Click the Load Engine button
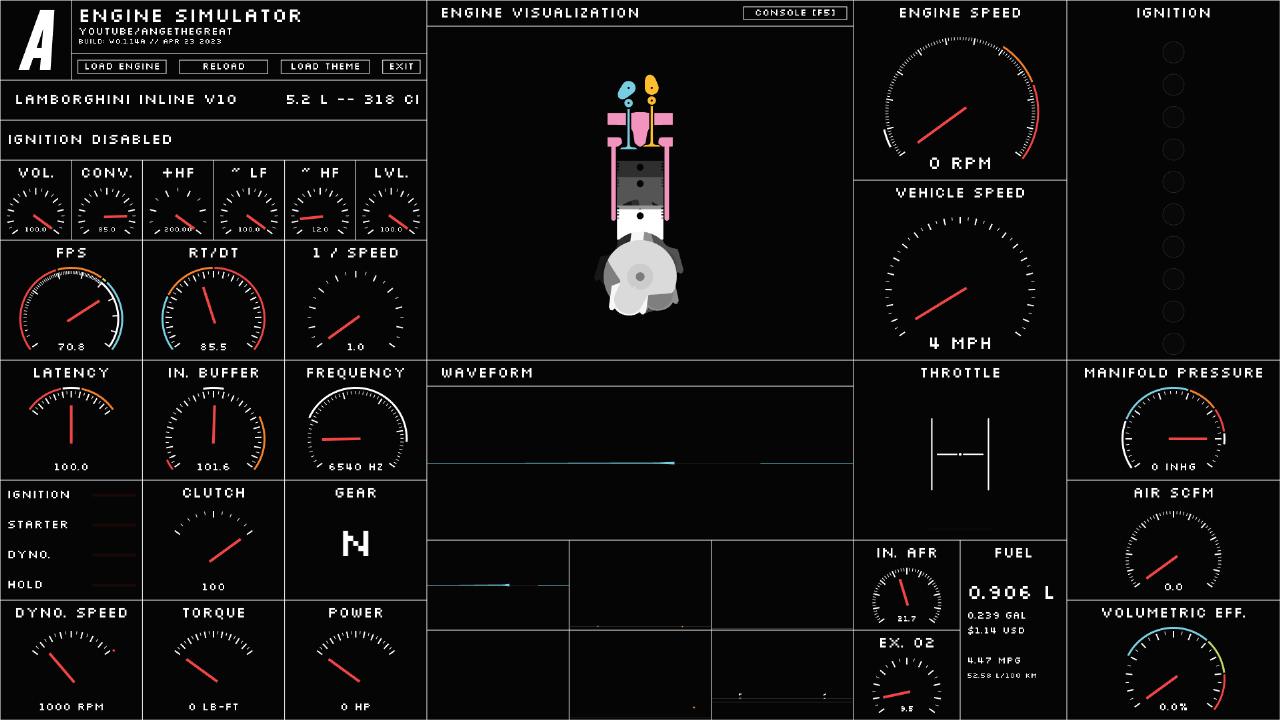The height and width of the screenshot is (720, 1280). tap(122, 67)
